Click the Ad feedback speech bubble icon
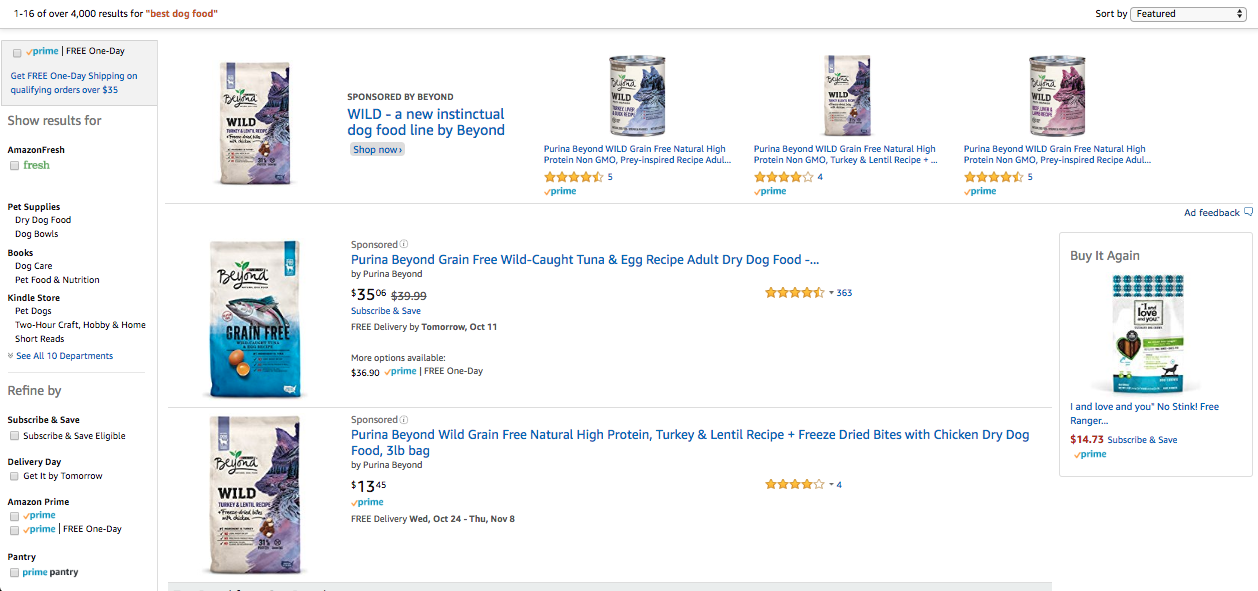Image resolution: width=1258 pixels, height=591 pixels. click(x=1248, y=212)
